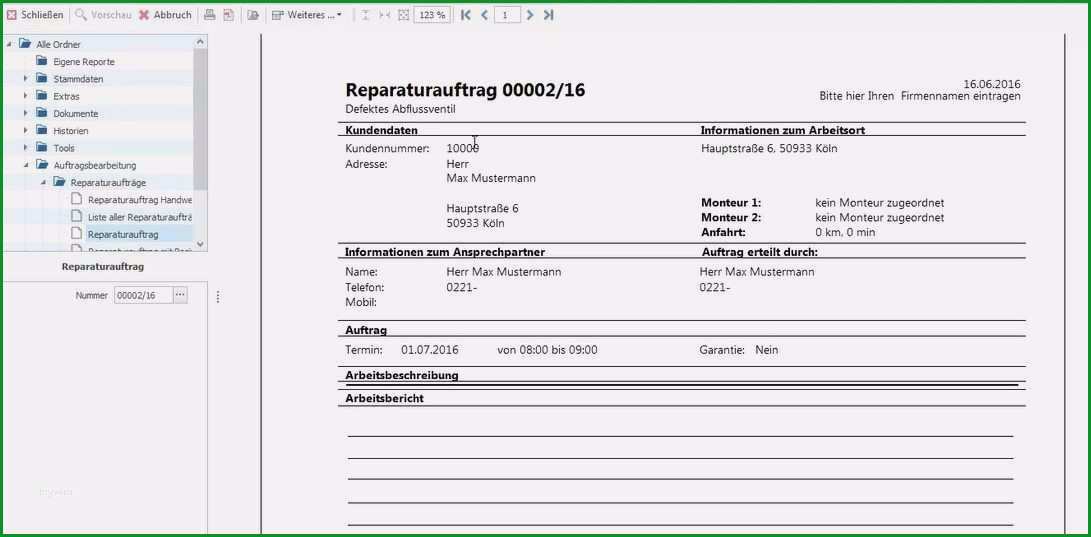Screen dimensions: 1091x537
Task: Select the Historien folder
Action: point(71,131)
